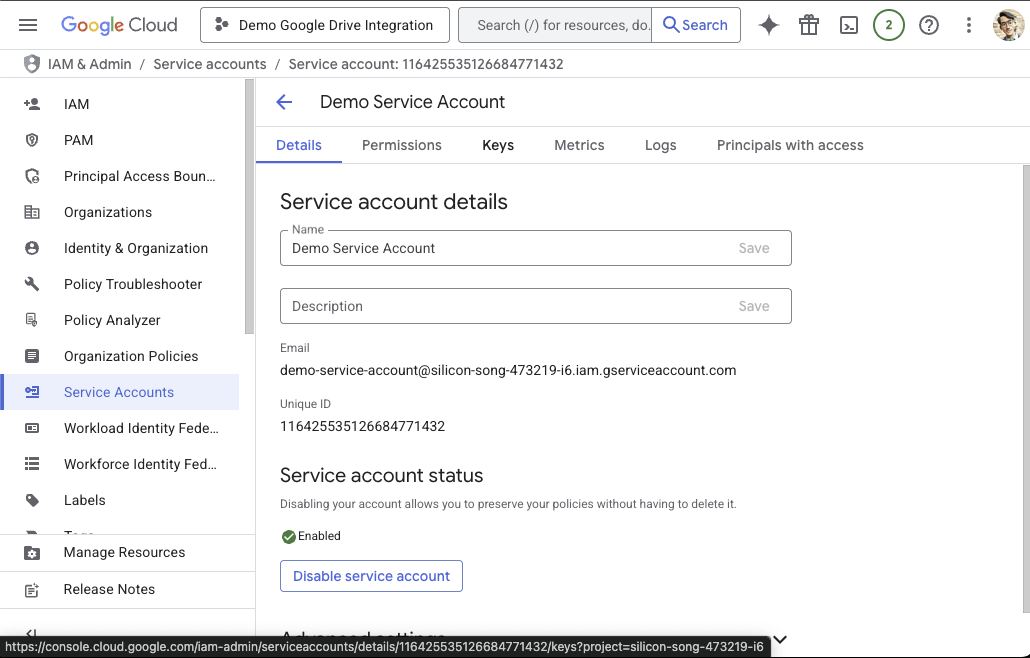Click the green Enabled check icon

[288, 537]
